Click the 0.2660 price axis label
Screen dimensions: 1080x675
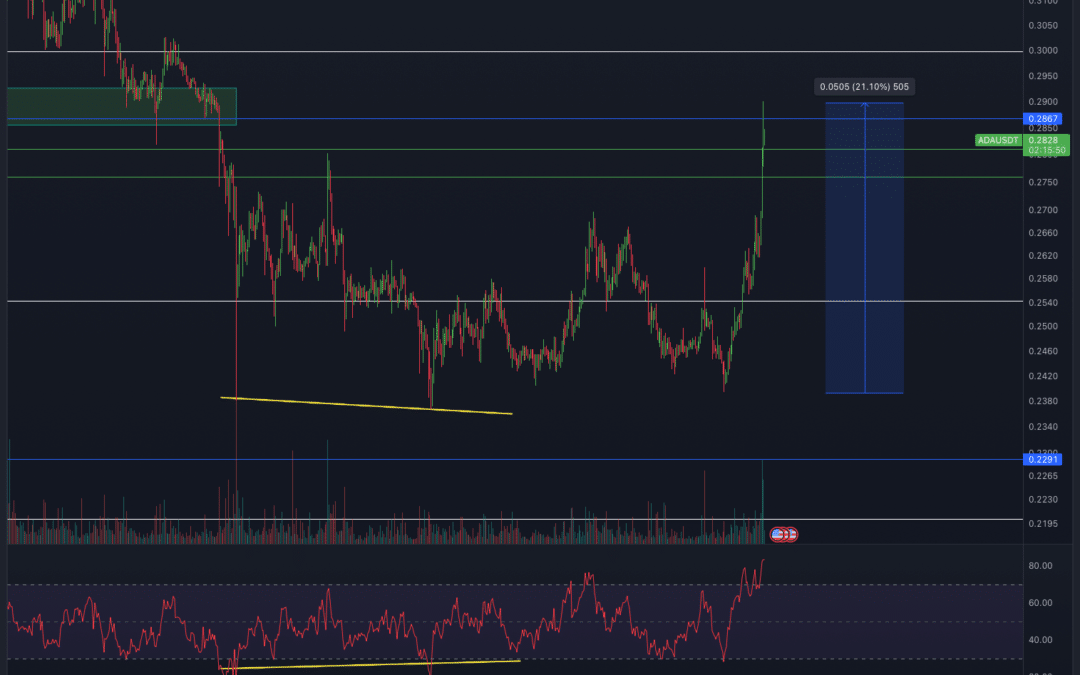[1043, 233]
